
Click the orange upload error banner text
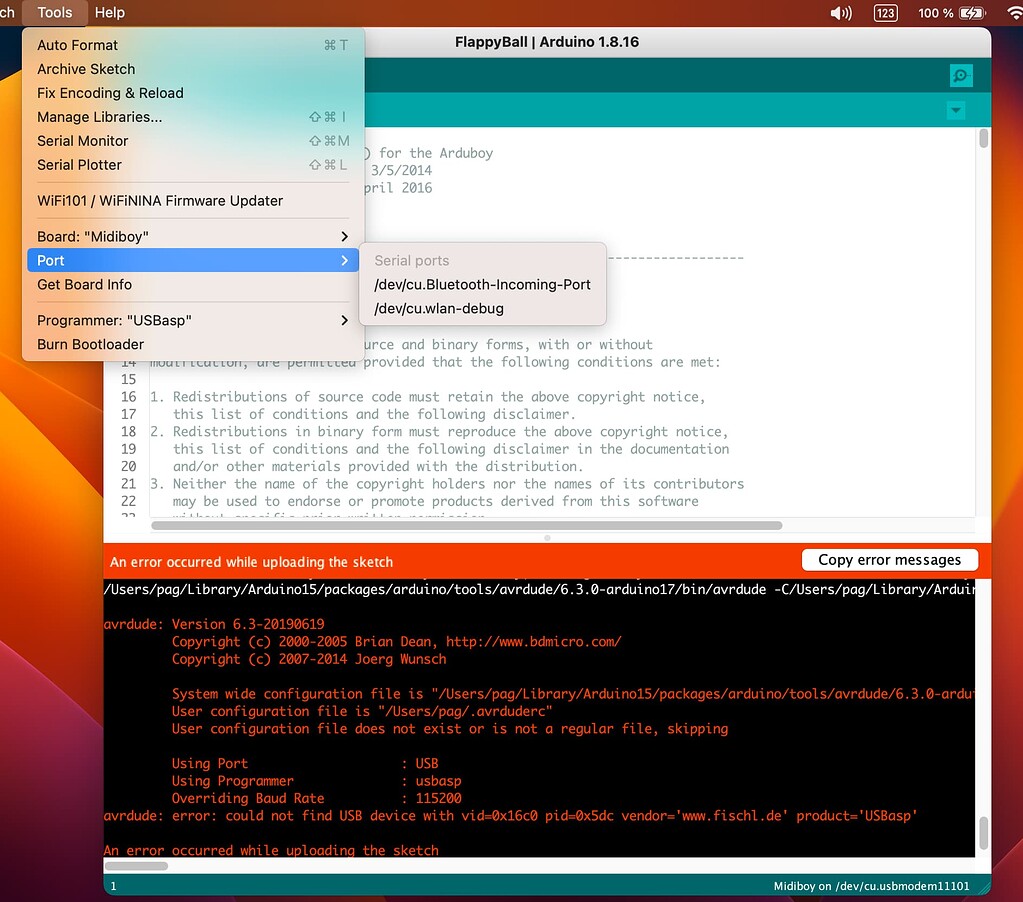click(x=251, y=562)
